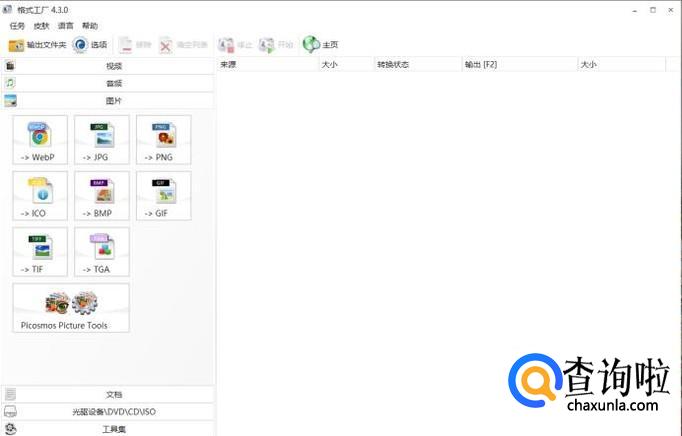Viewport: 682px width, 436px height.
Task: Click the 停止 stop toolbar button
Action: click(235, 45)
